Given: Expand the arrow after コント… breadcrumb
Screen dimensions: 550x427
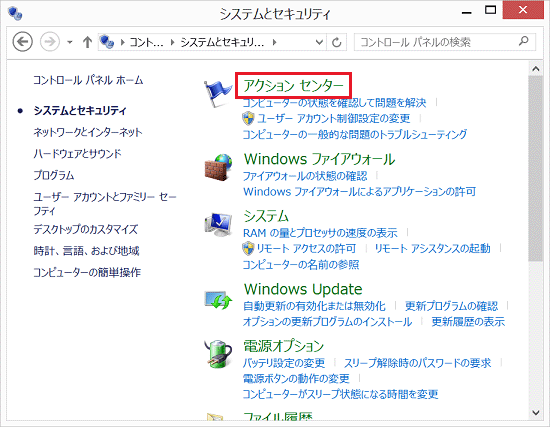Looking at the screenshot, I should point(172,42).
